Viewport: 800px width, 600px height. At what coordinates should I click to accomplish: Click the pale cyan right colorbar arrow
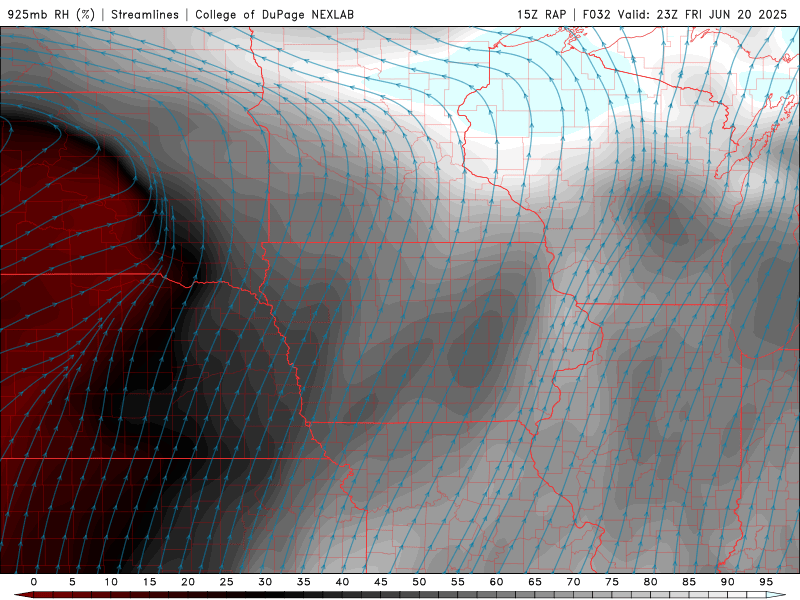coord(776,595)
